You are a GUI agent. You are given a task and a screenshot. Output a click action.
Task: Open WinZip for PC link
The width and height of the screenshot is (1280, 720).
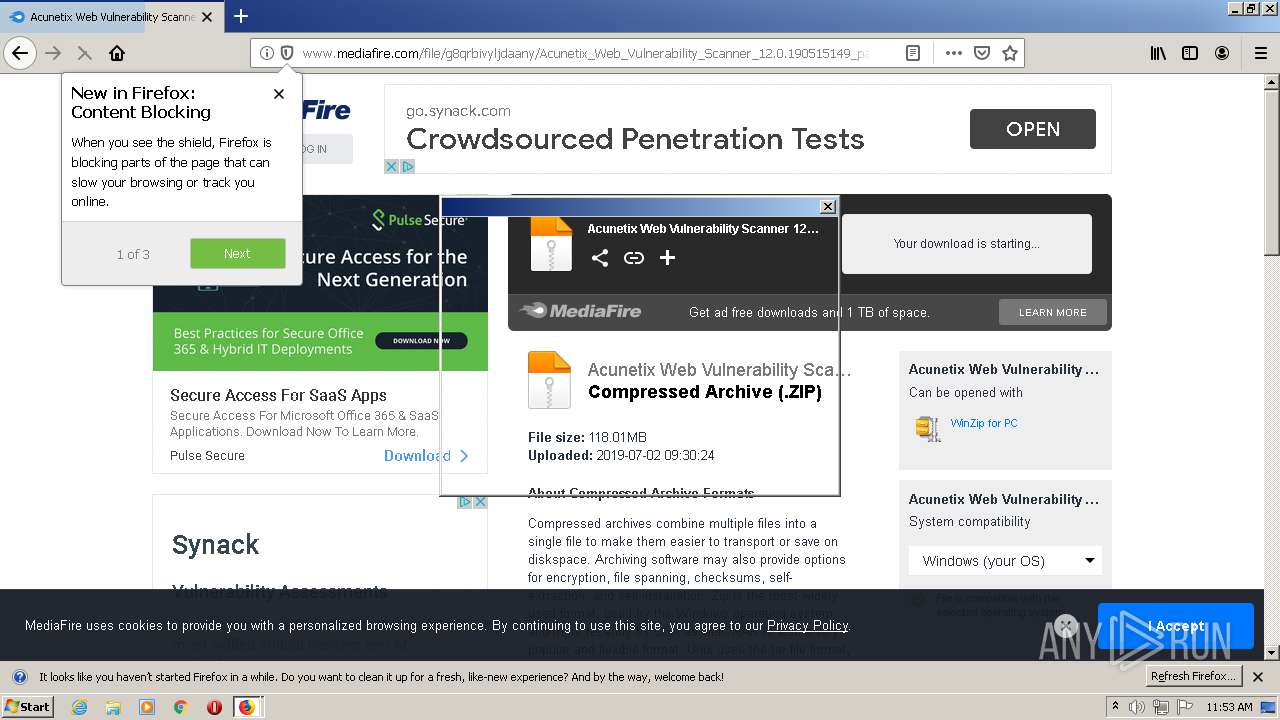984,423
